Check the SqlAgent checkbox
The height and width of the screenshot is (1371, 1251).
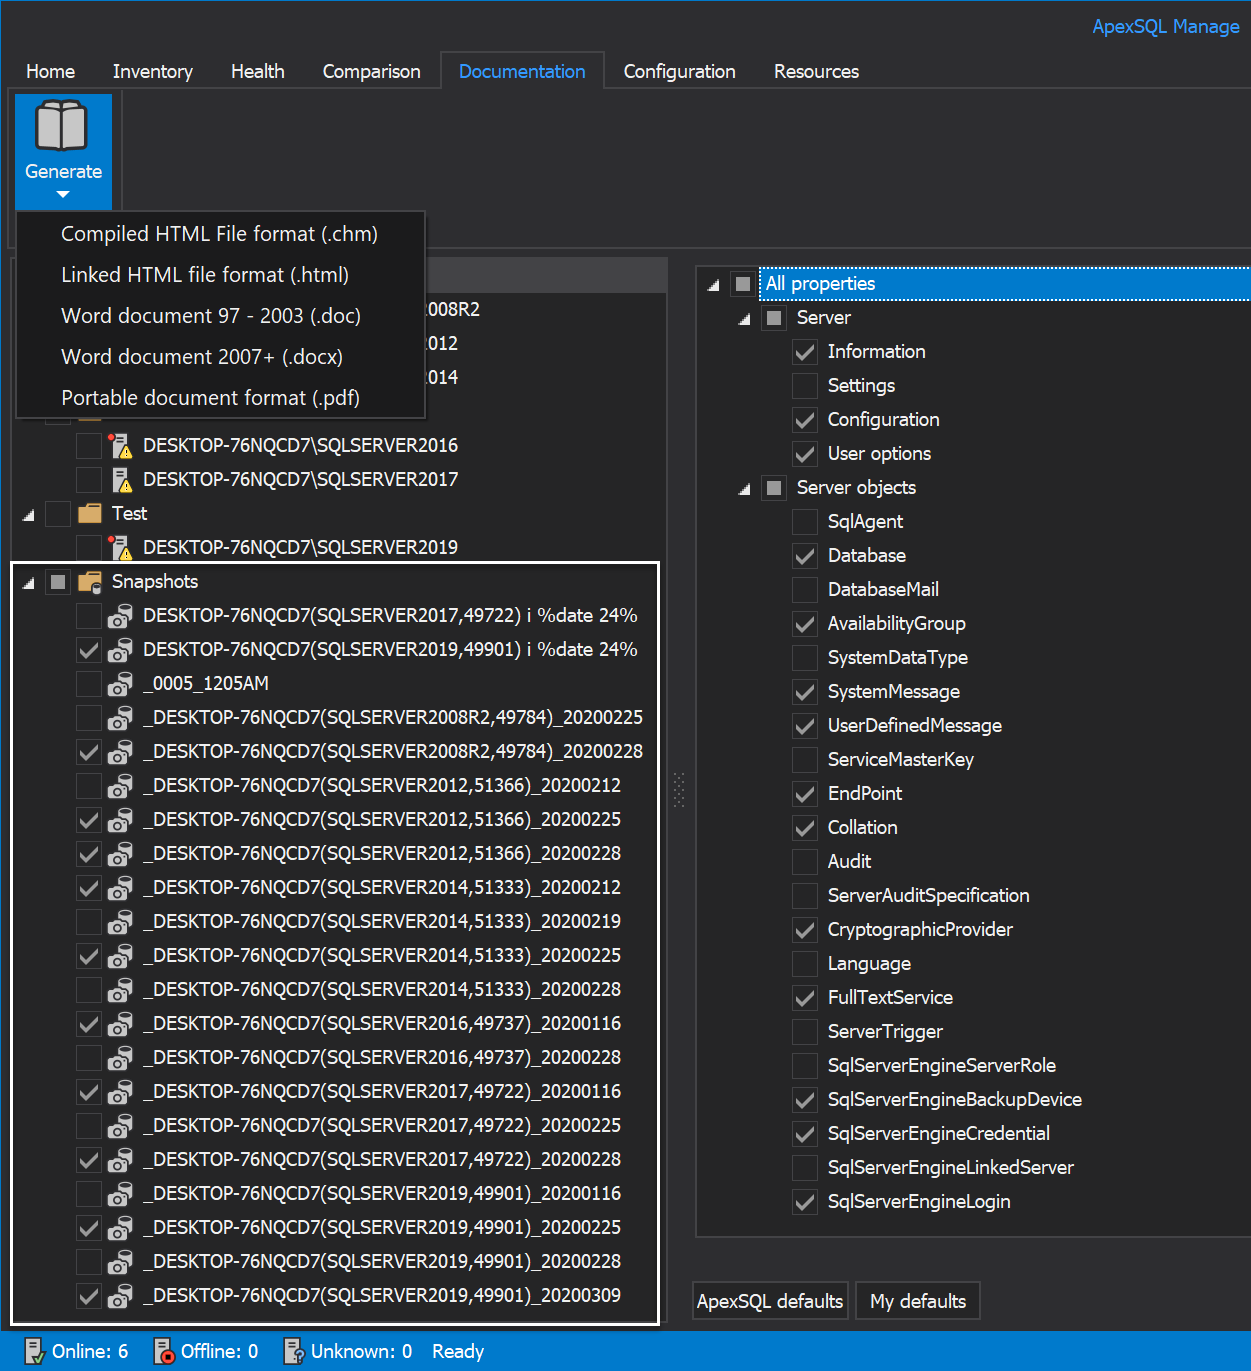coord(804,522)
